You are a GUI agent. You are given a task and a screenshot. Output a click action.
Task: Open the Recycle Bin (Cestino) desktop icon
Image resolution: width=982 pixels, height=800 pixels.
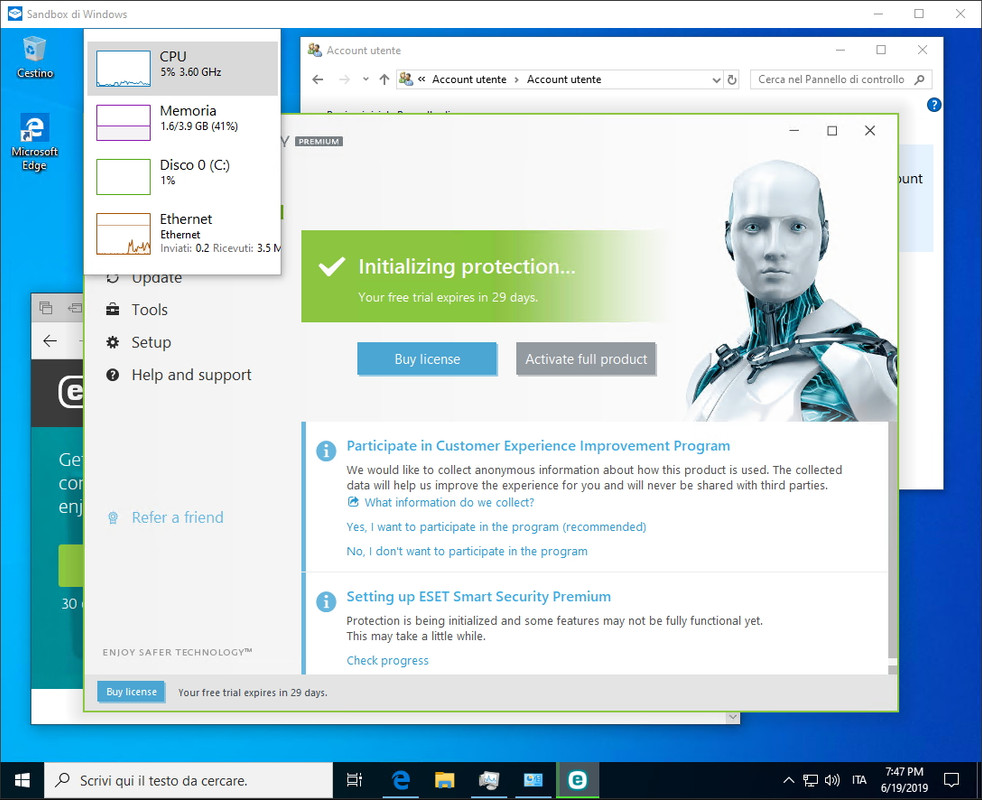34,57
